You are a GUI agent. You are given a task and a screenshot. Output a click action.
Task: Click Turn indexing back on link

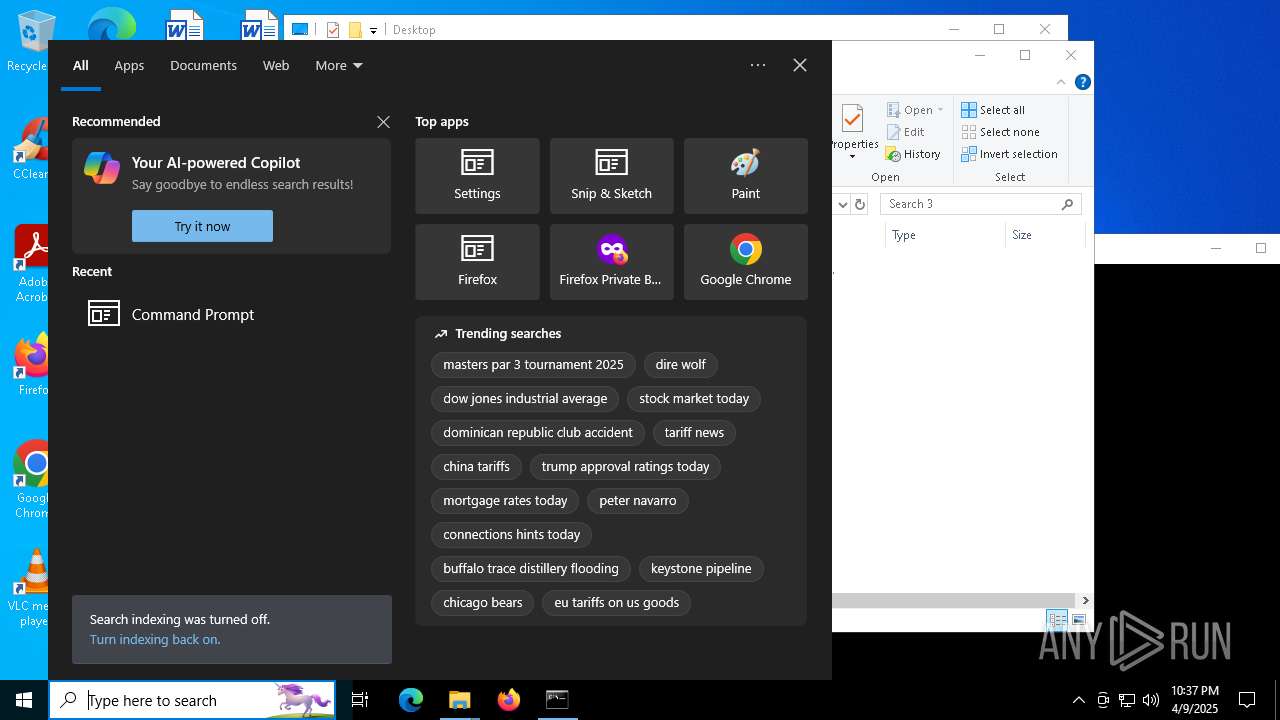(155, 639)
